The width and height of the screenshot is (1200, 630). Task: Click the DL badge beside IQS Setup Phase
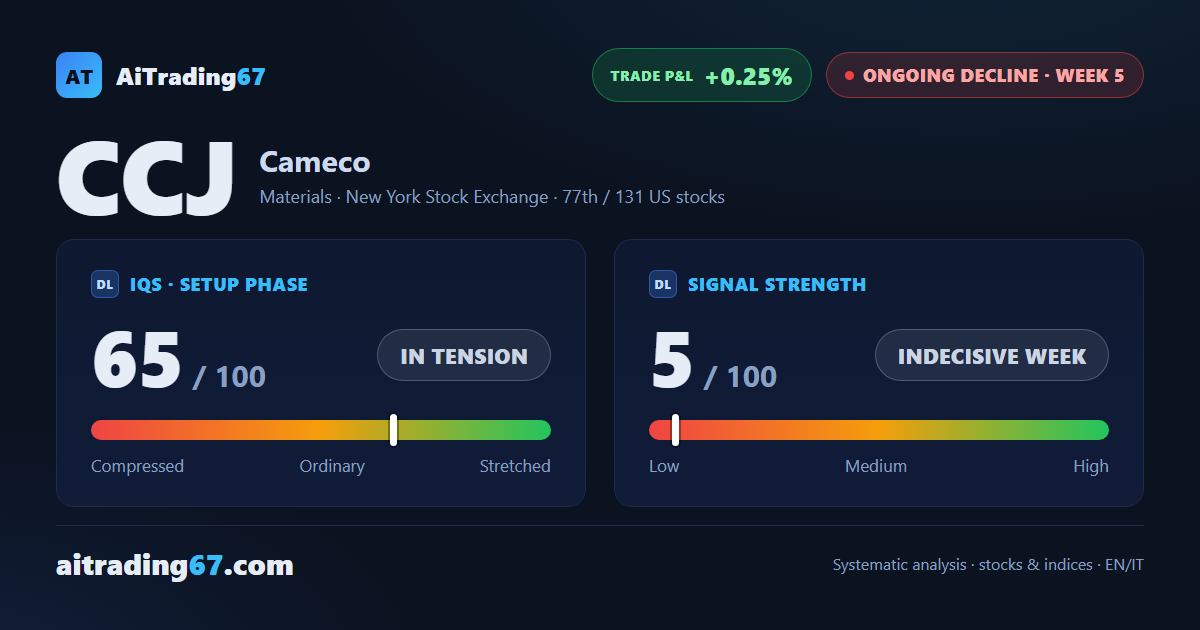coord(105,284)
